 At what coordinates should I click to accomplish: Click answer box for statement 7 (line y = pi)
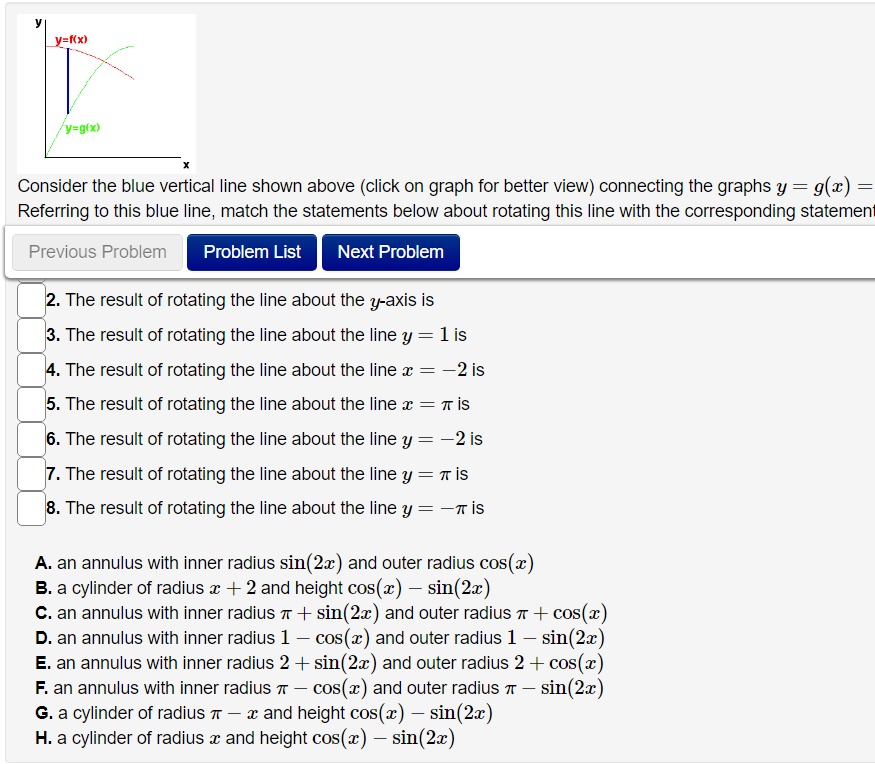(x=30, y=473)
